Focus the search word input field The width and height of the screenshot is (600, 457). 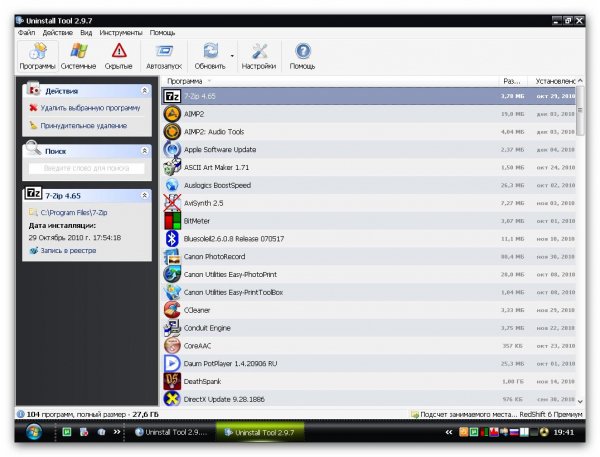[x=86, y=168]
